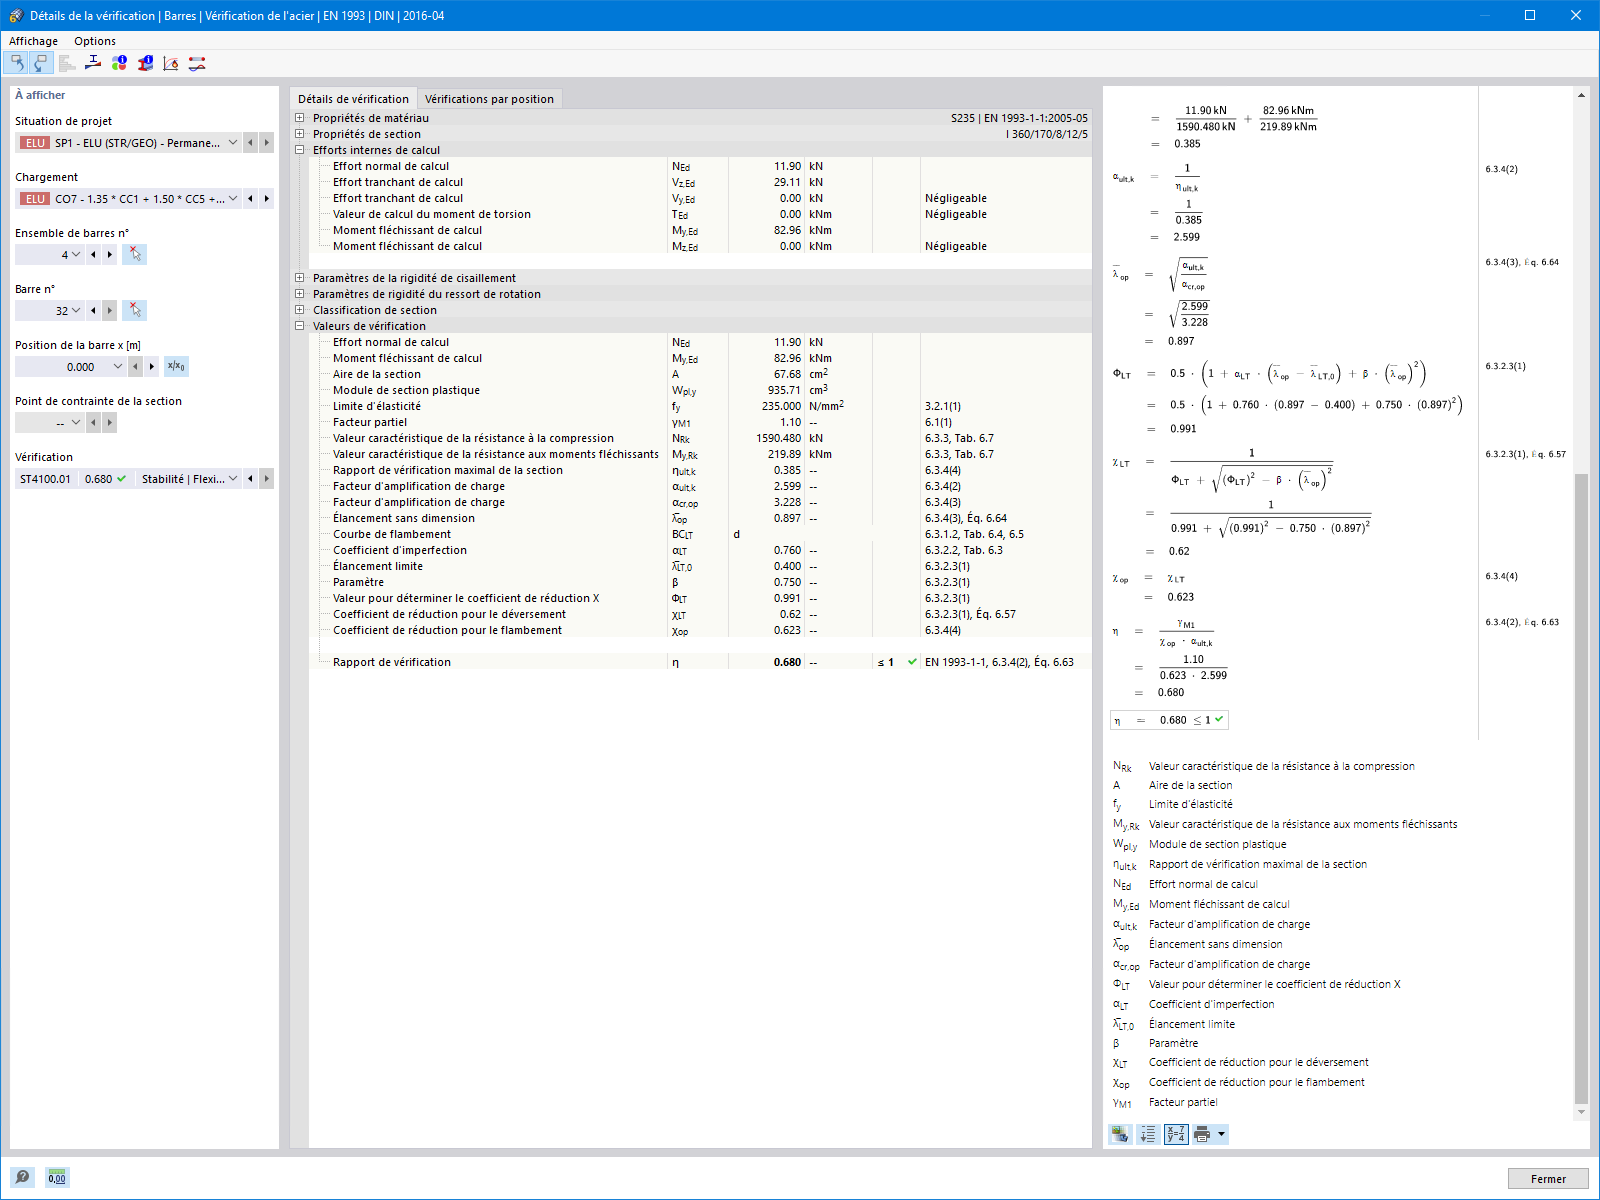Screen dimensions: 1600x1200
Task: Expand Paramètres de rigidité du ressort de rotation
Action: pyautogui.click(x=299, y=294)
